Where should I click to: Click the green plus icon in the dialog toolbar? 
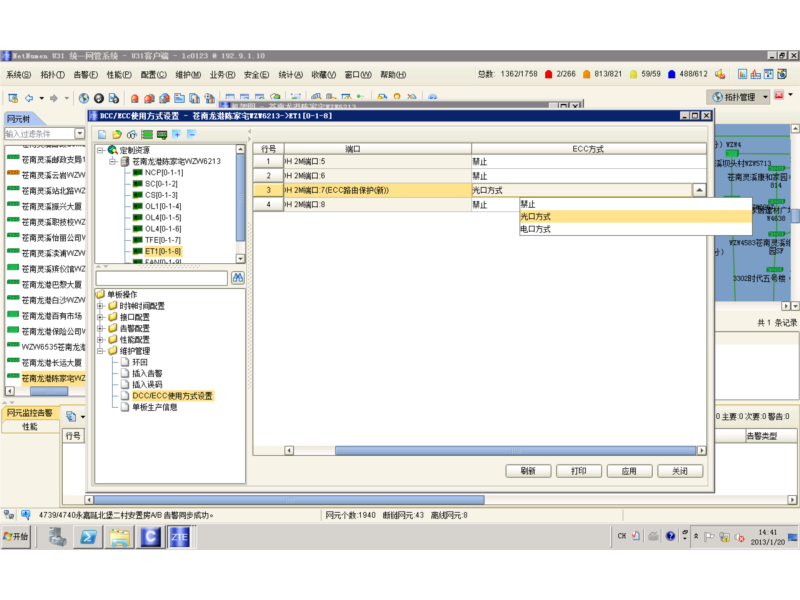coord(177,134)
